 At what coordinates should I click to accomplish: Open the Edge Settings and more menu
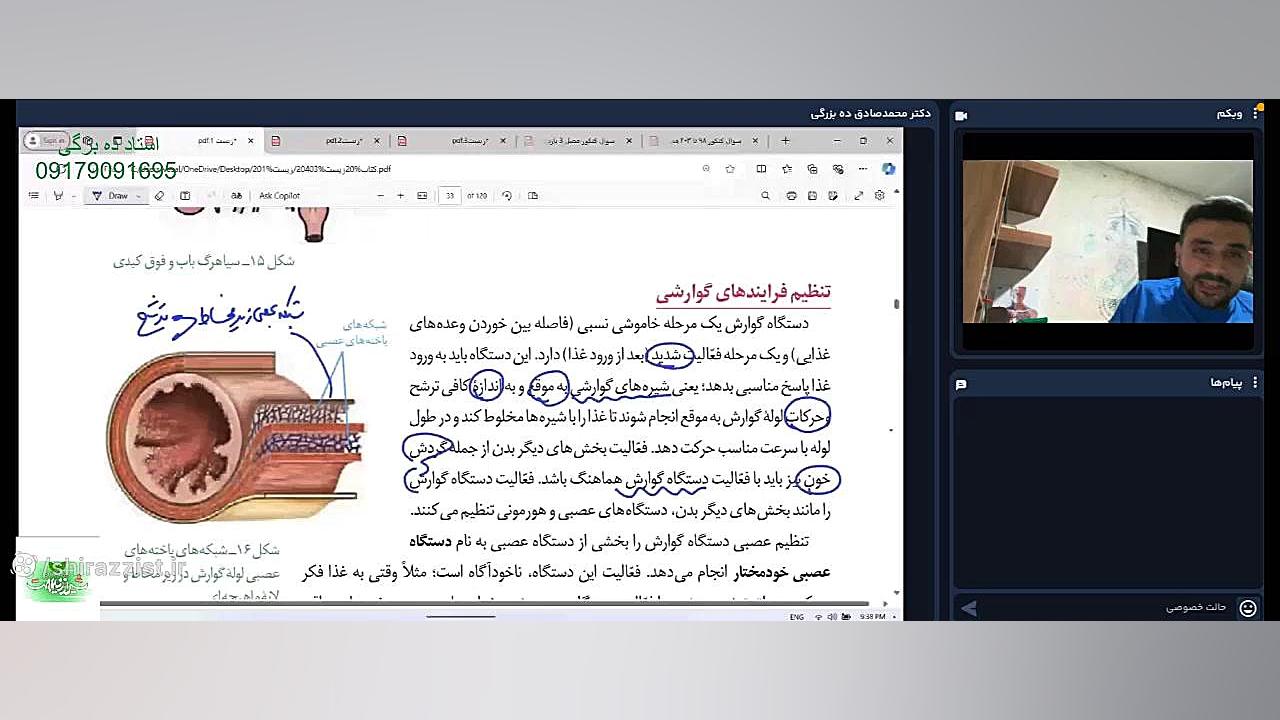(x=863, y=169)
